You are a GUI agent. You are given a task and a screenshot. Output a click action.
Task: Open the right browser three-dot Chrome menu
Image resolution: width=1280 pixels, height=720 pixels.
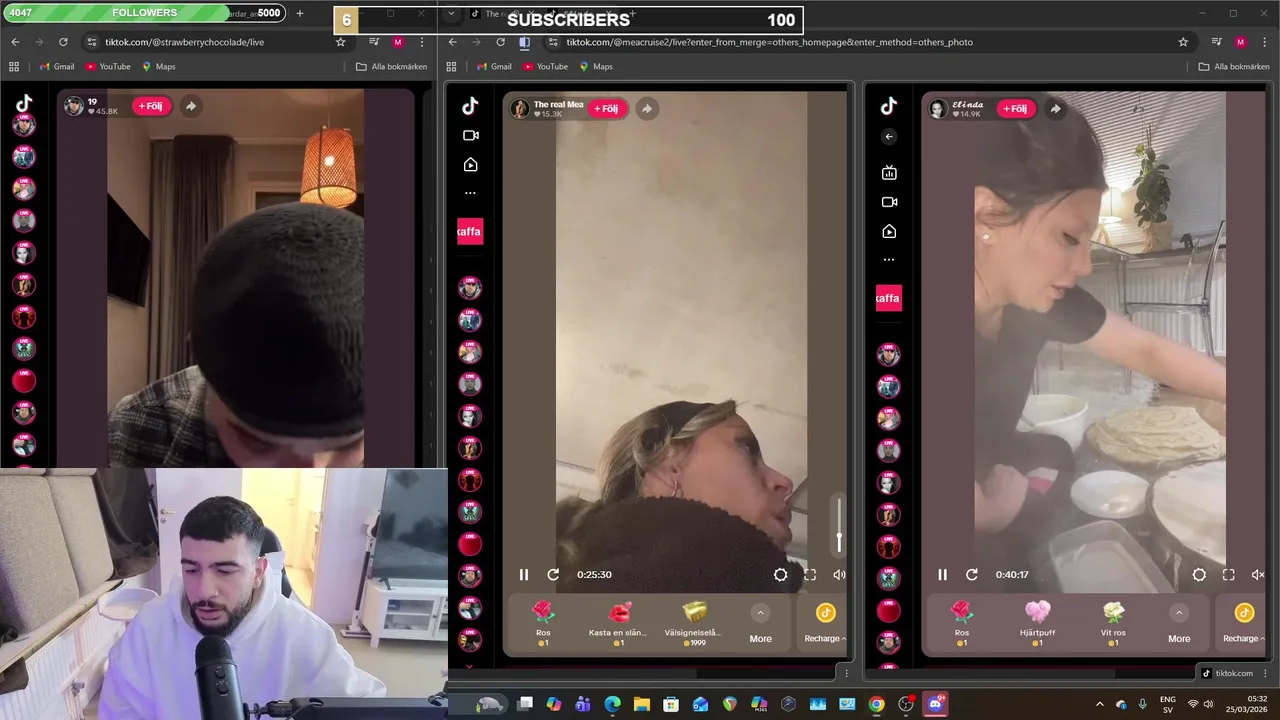tap(1265, 42)
